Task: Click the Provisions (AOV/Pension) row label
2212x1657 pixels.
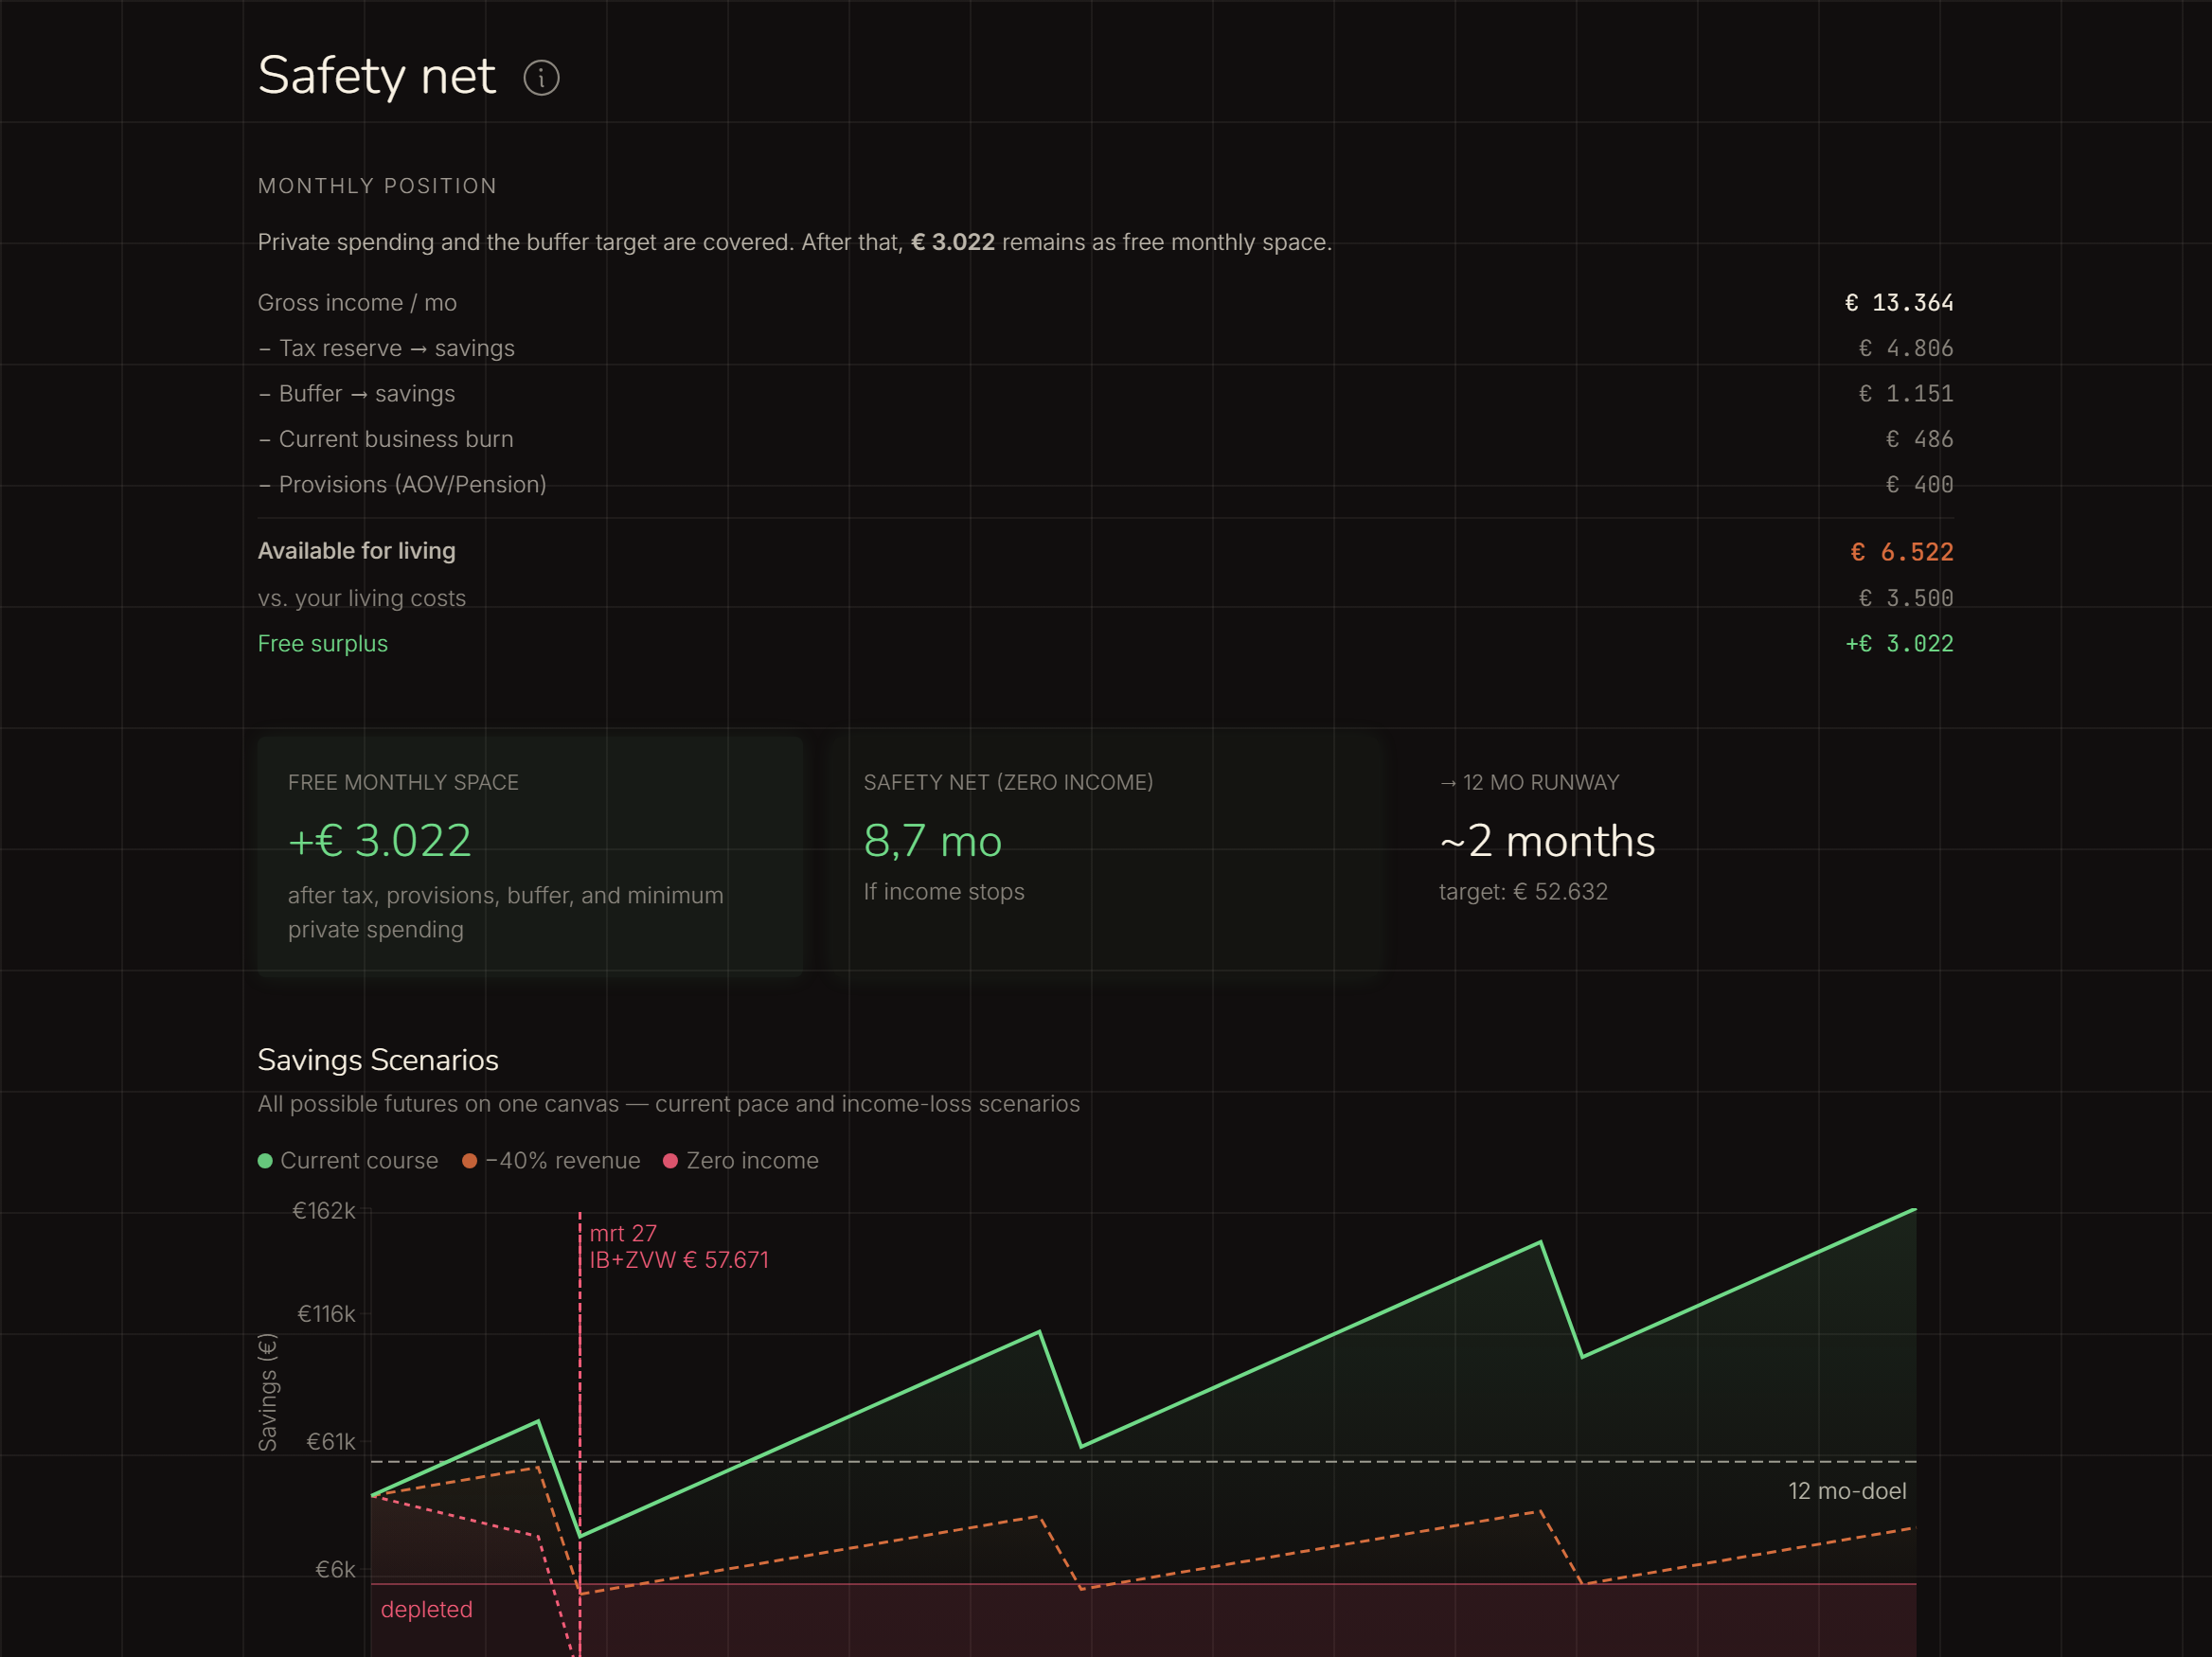Action: tap(402, 485)
